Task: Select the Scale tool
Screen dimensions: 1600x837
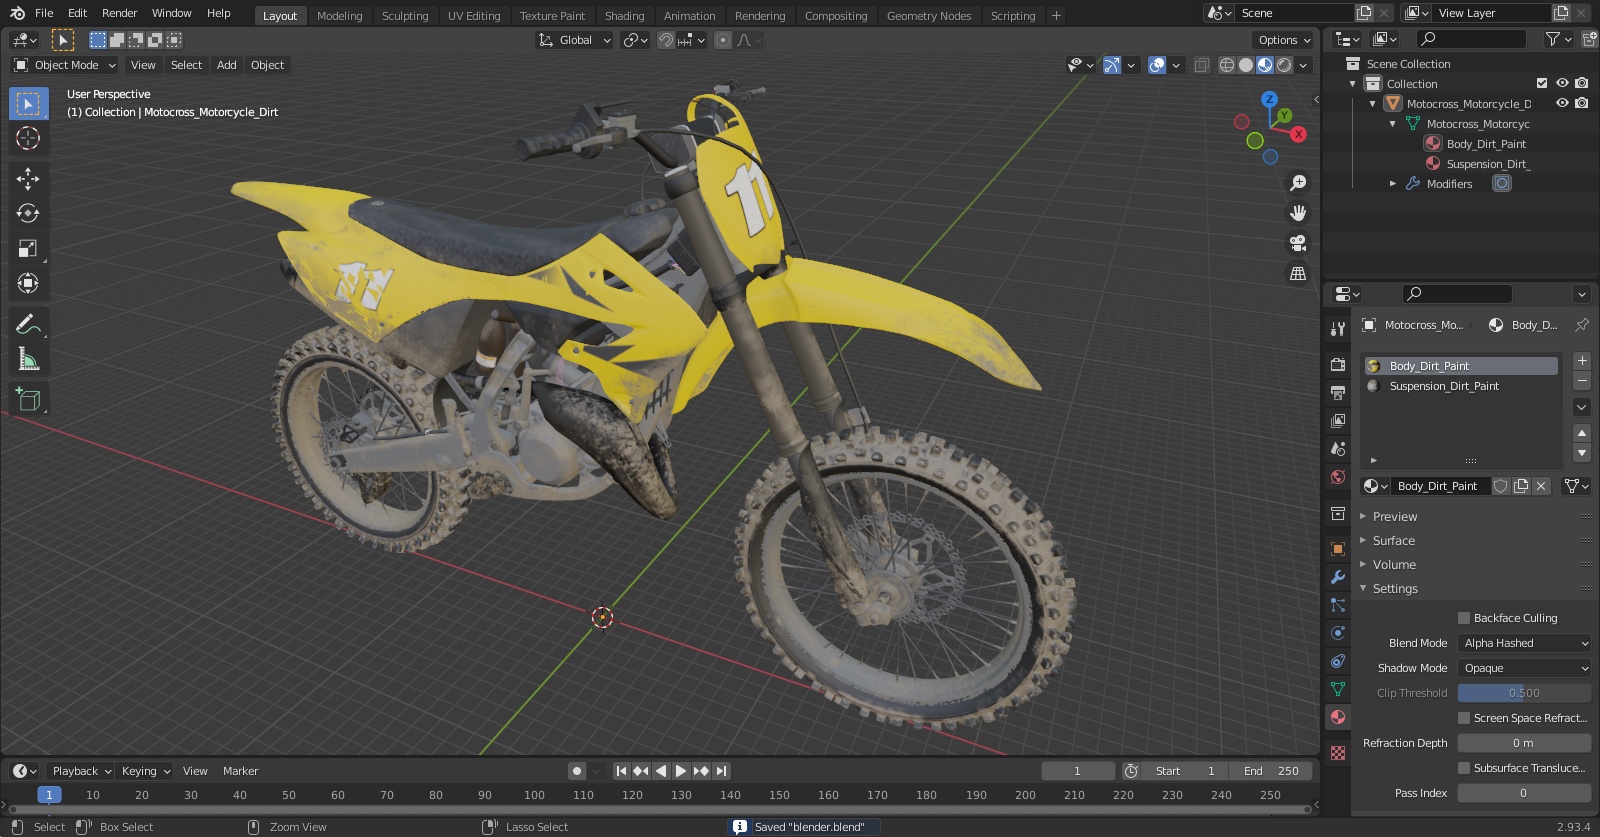Action: [28, 248]
